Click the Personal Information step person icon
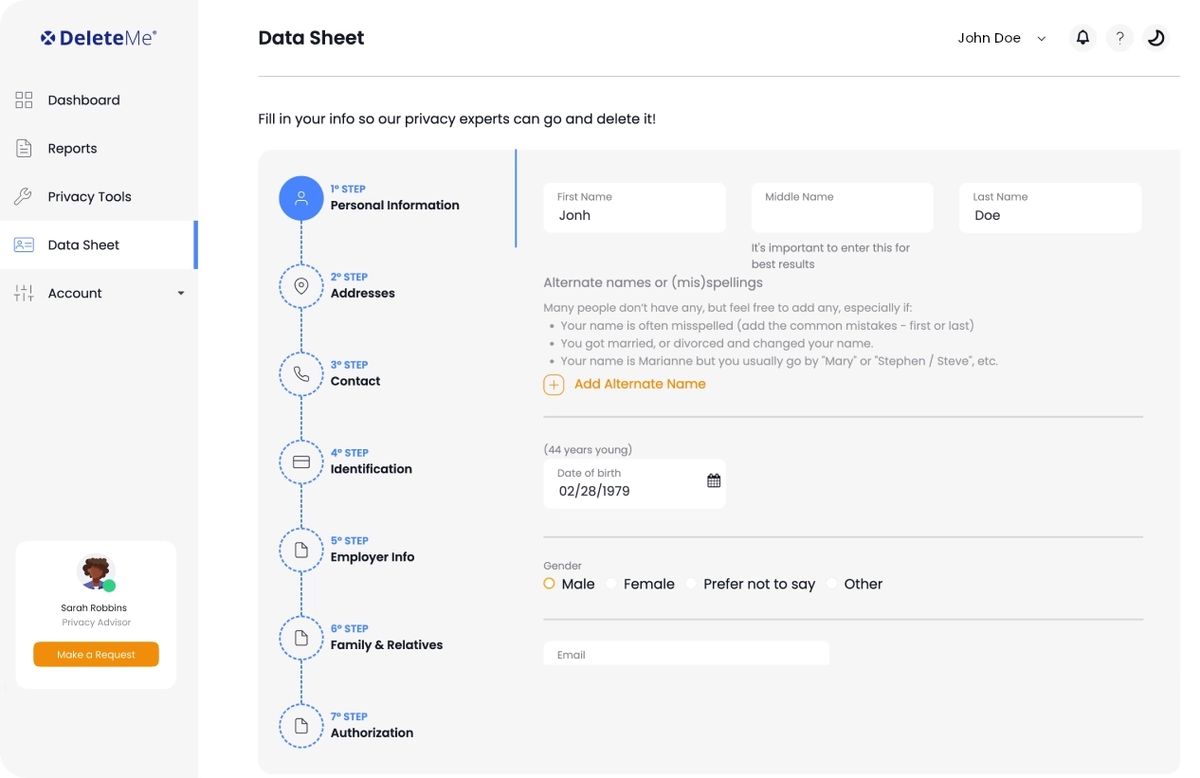Image resolution: width=1200 pixels, height=778 pixels. (x=301, y=198)
